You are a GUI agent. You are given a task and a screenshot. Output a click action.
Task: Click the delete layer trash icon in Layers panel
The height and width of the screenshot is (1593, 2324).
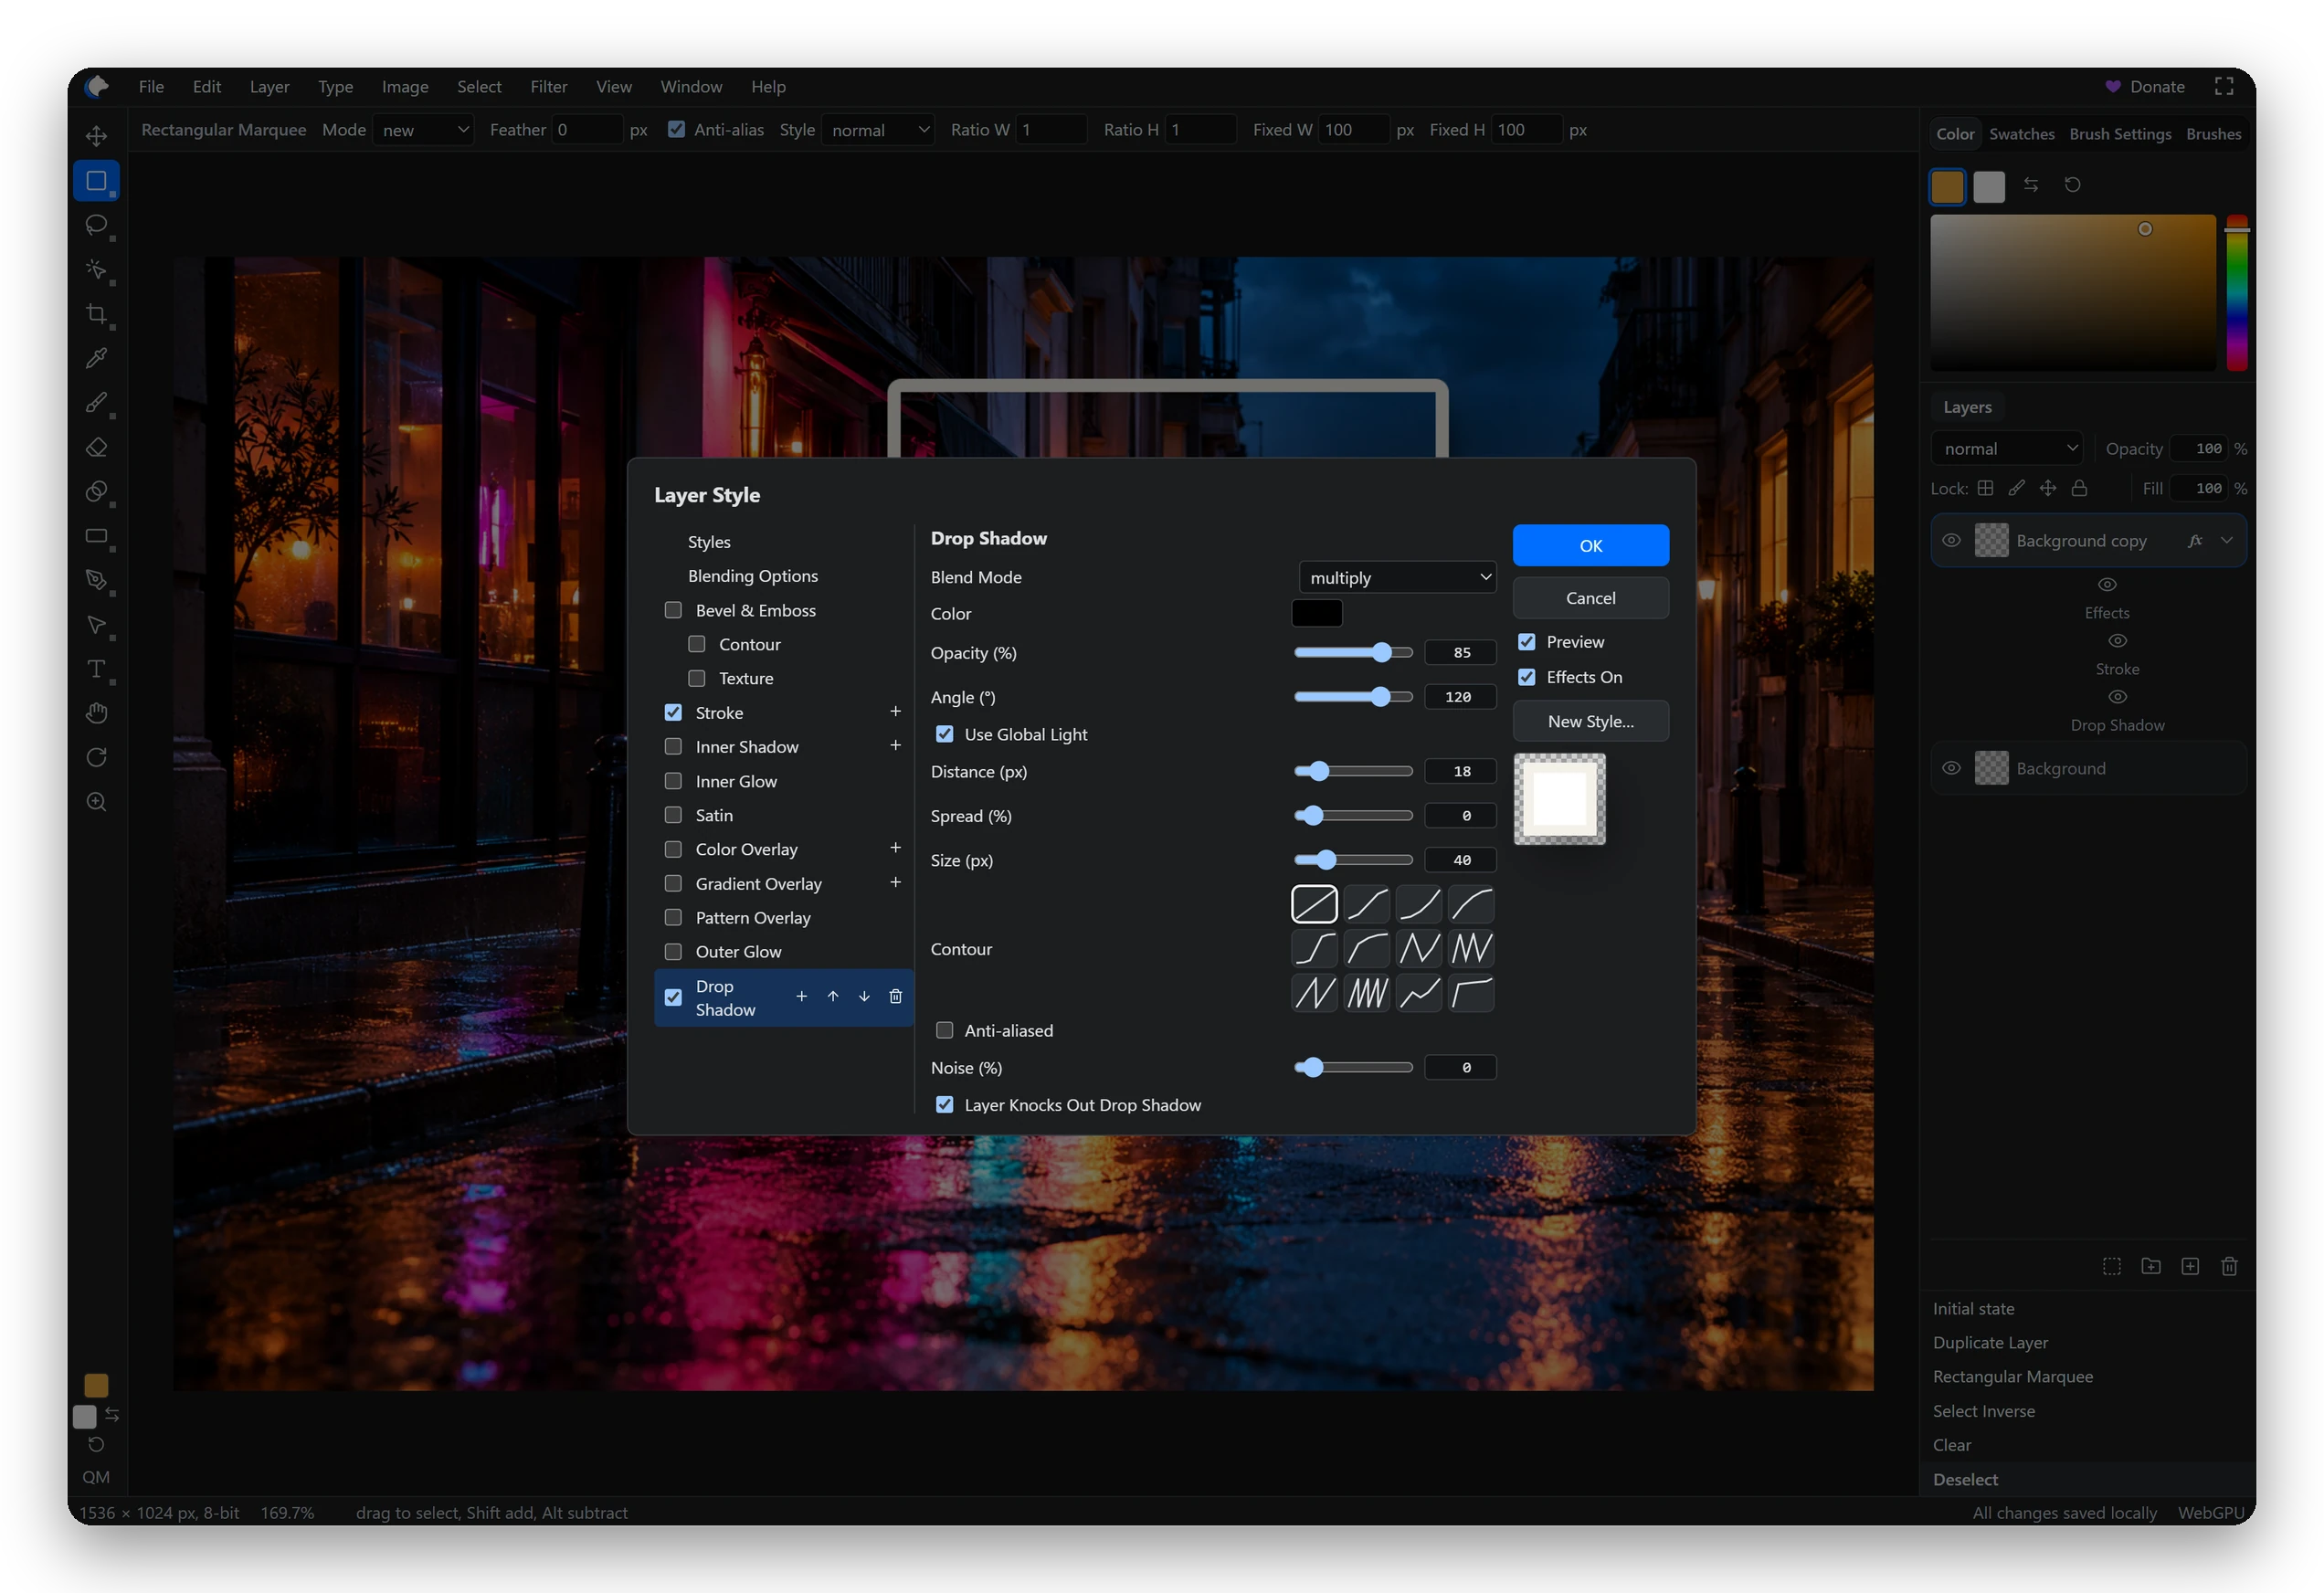tap(2229, 1266)
